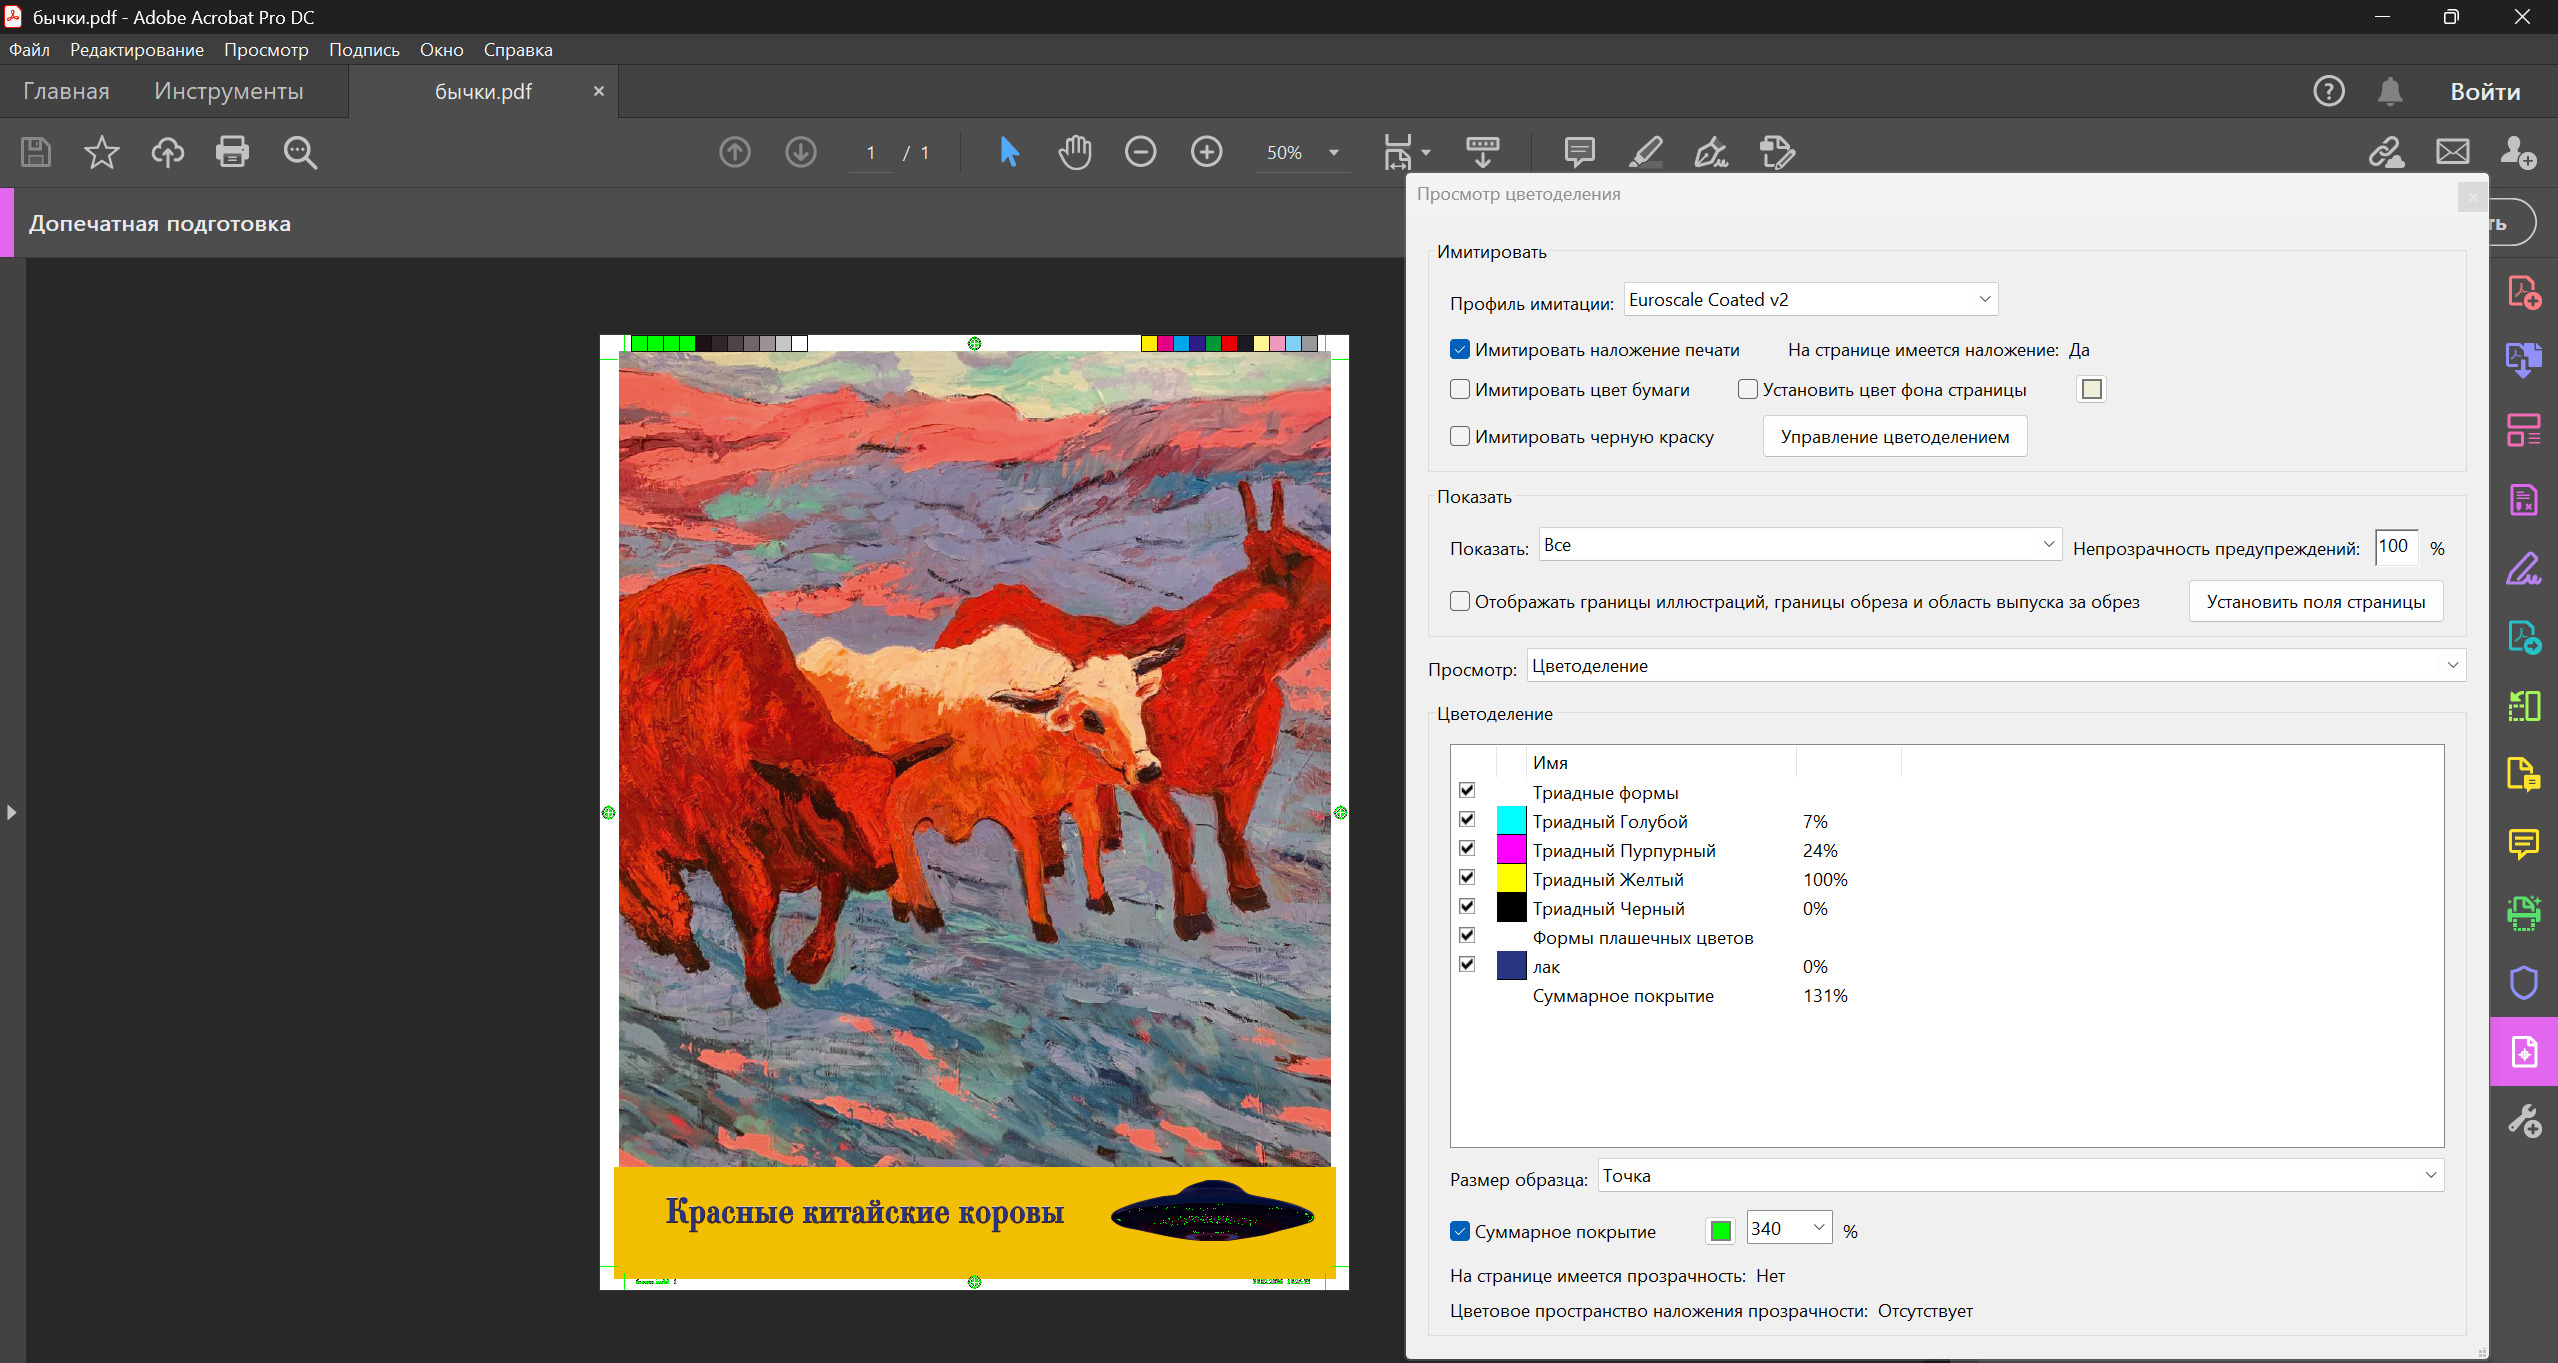Open the Профиль имитации dropdown

pos(1811,299)
